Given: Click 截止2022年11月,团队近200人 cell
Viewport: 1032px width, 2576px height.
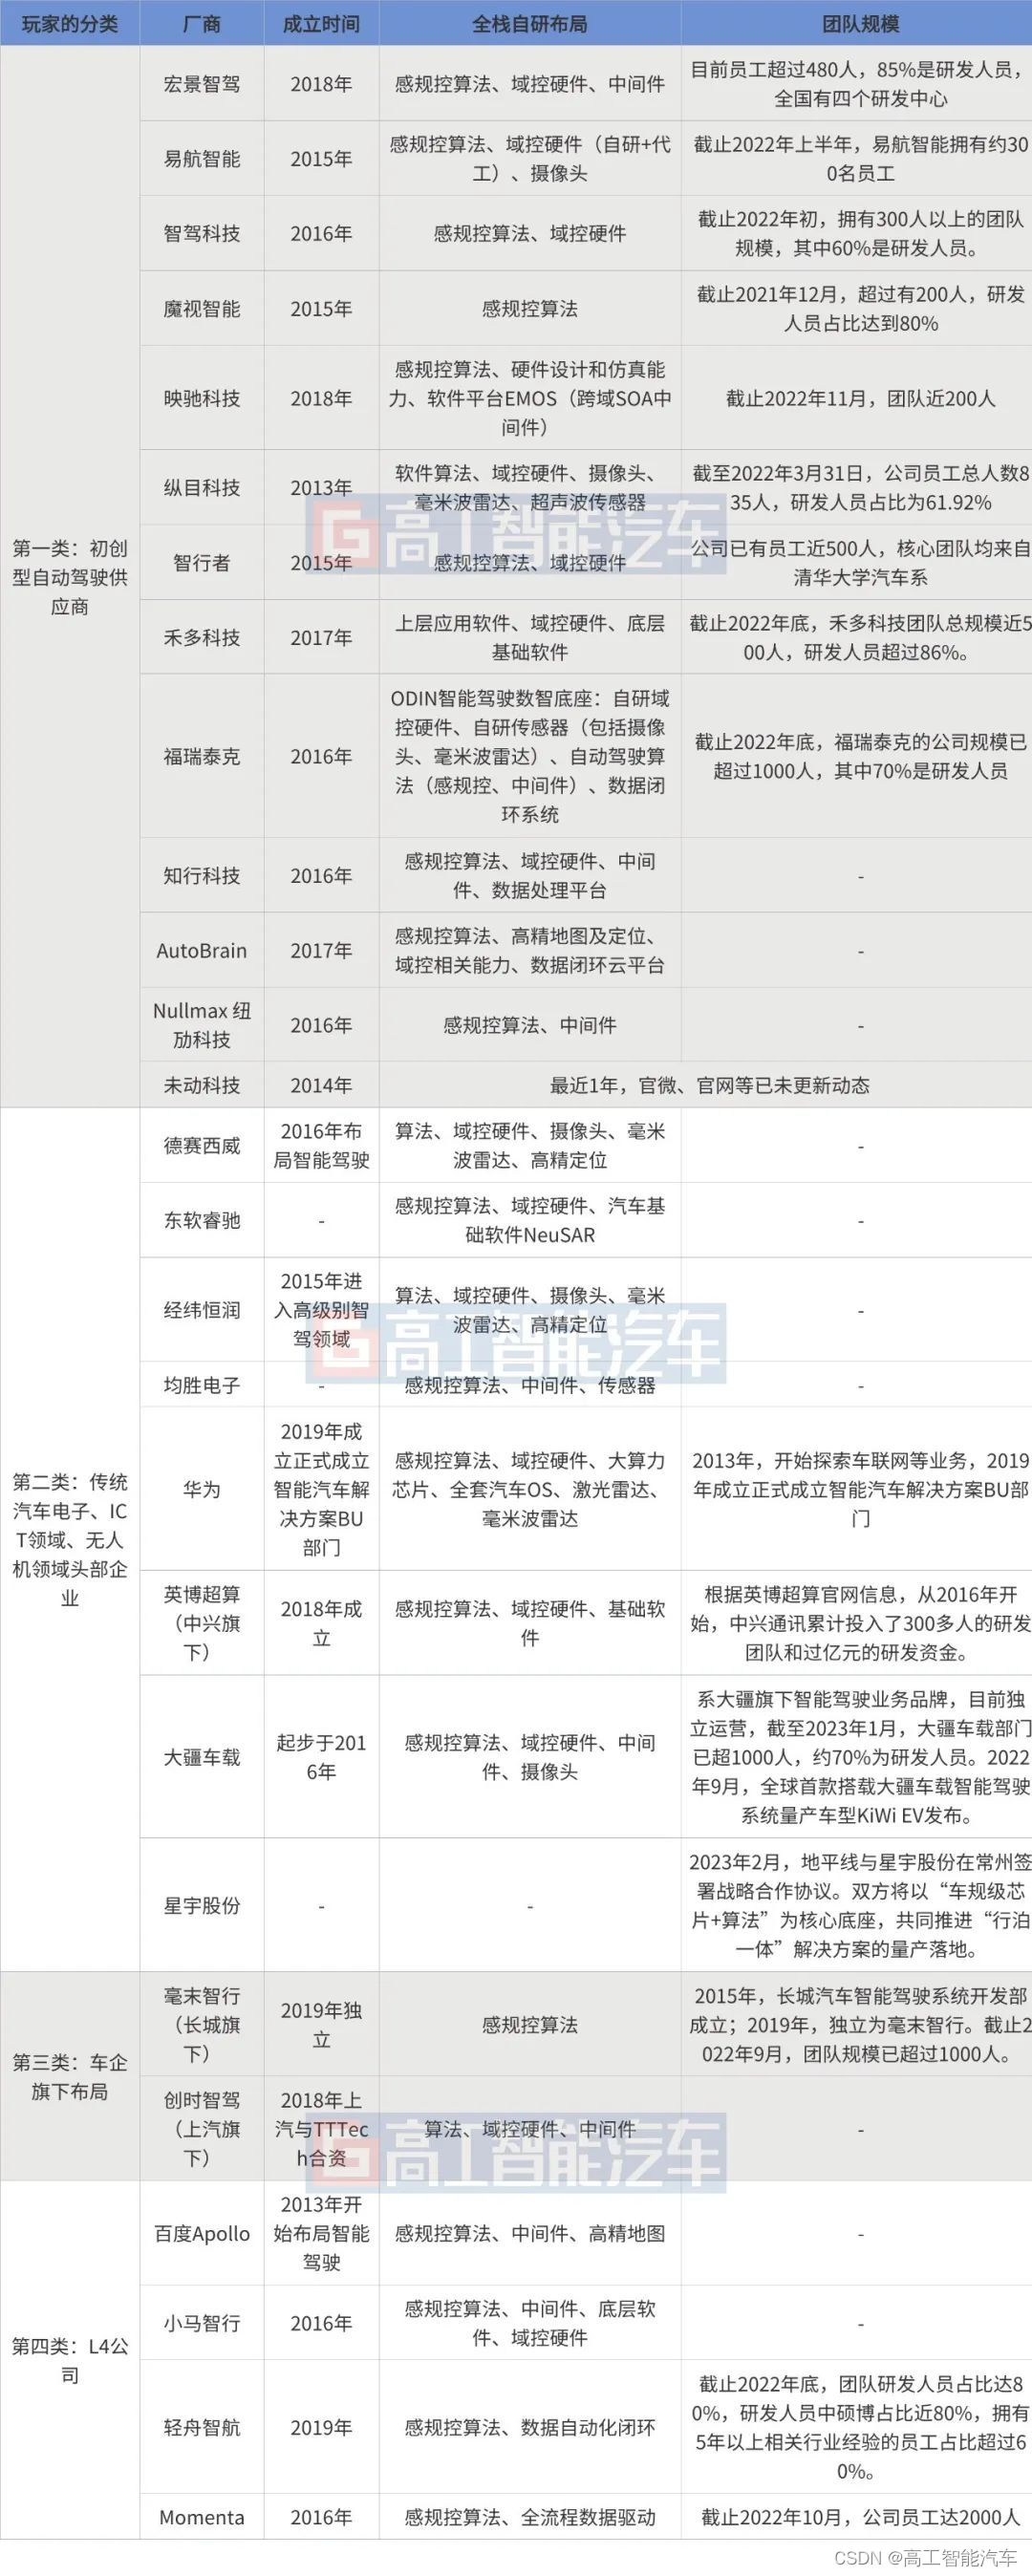Looking at the screenshot, I should 857,398.
